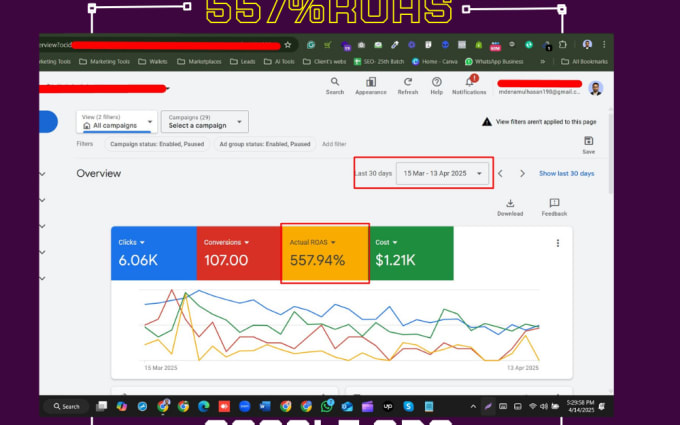Click the Task View icon in the taskbar
This screenshot has height=425, width=680.
click(101, 406)
